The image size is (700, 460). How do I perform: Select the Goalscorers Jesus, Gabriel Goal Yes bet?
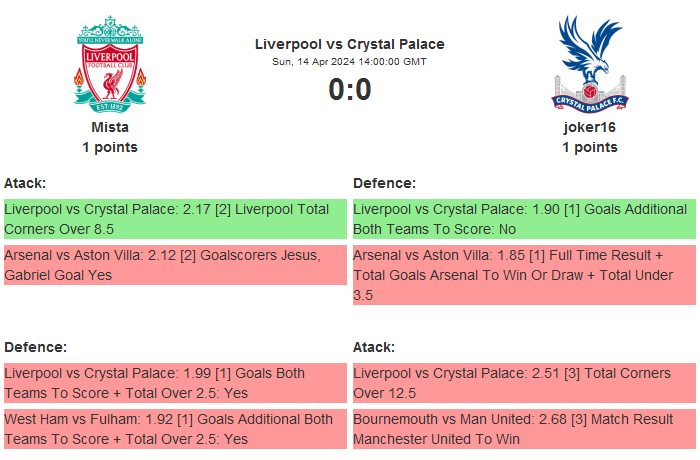[x=175, y=265]
